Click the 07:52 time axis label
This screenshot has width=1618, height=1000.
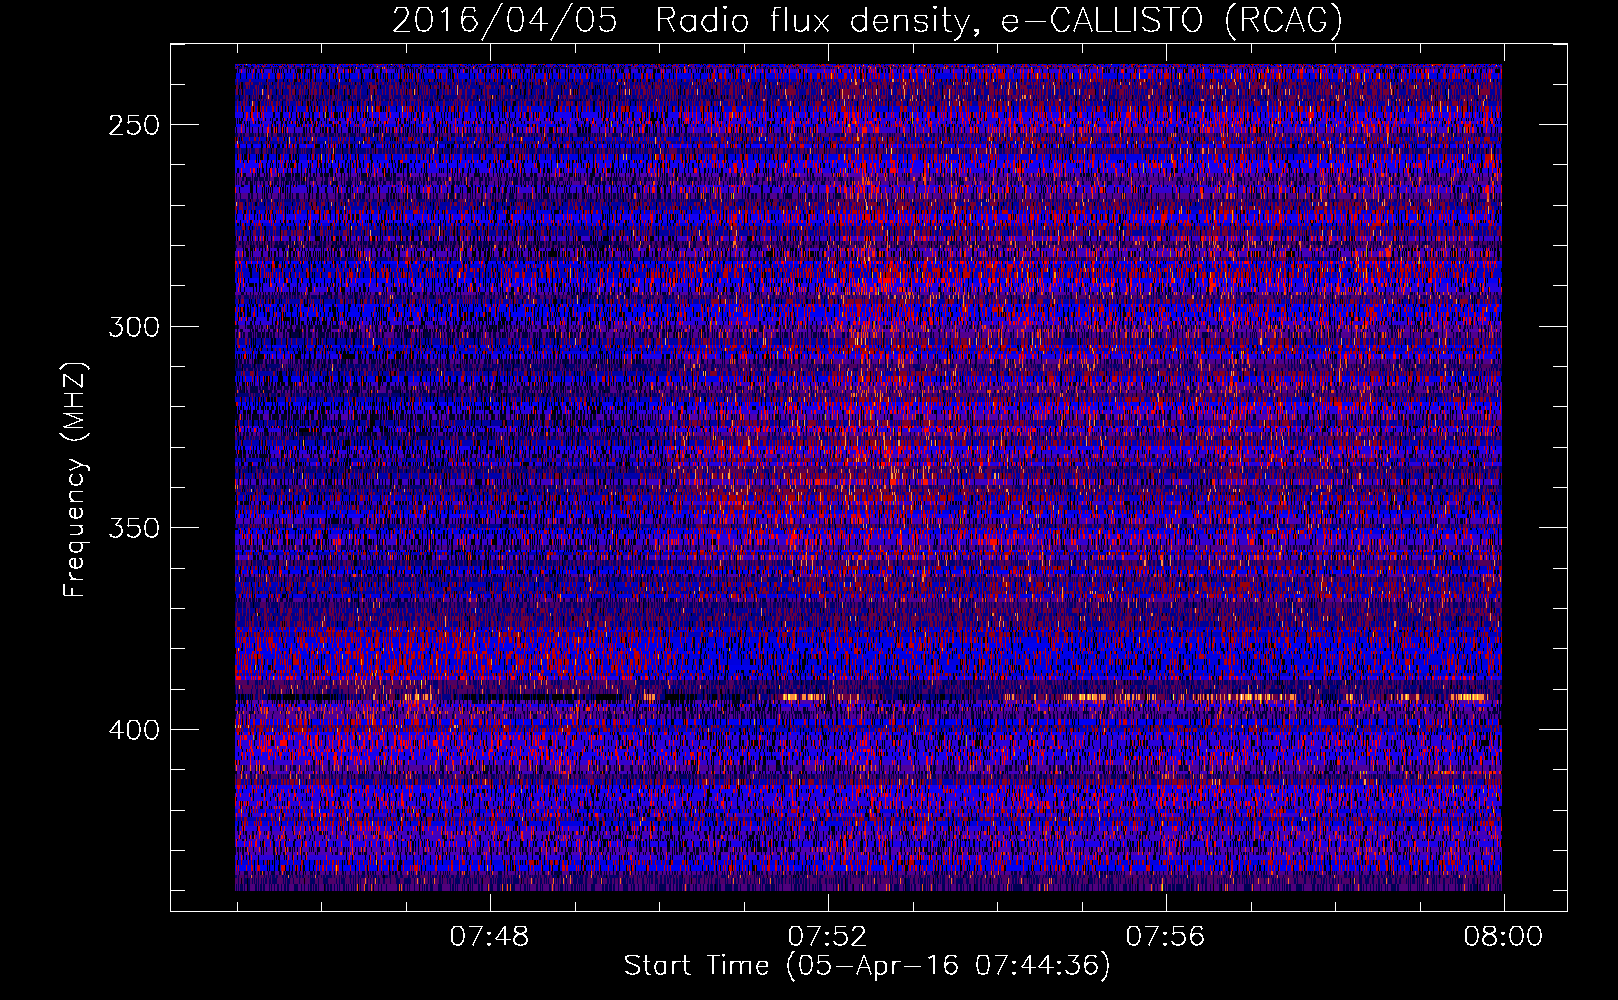click(x=827, y=937)
